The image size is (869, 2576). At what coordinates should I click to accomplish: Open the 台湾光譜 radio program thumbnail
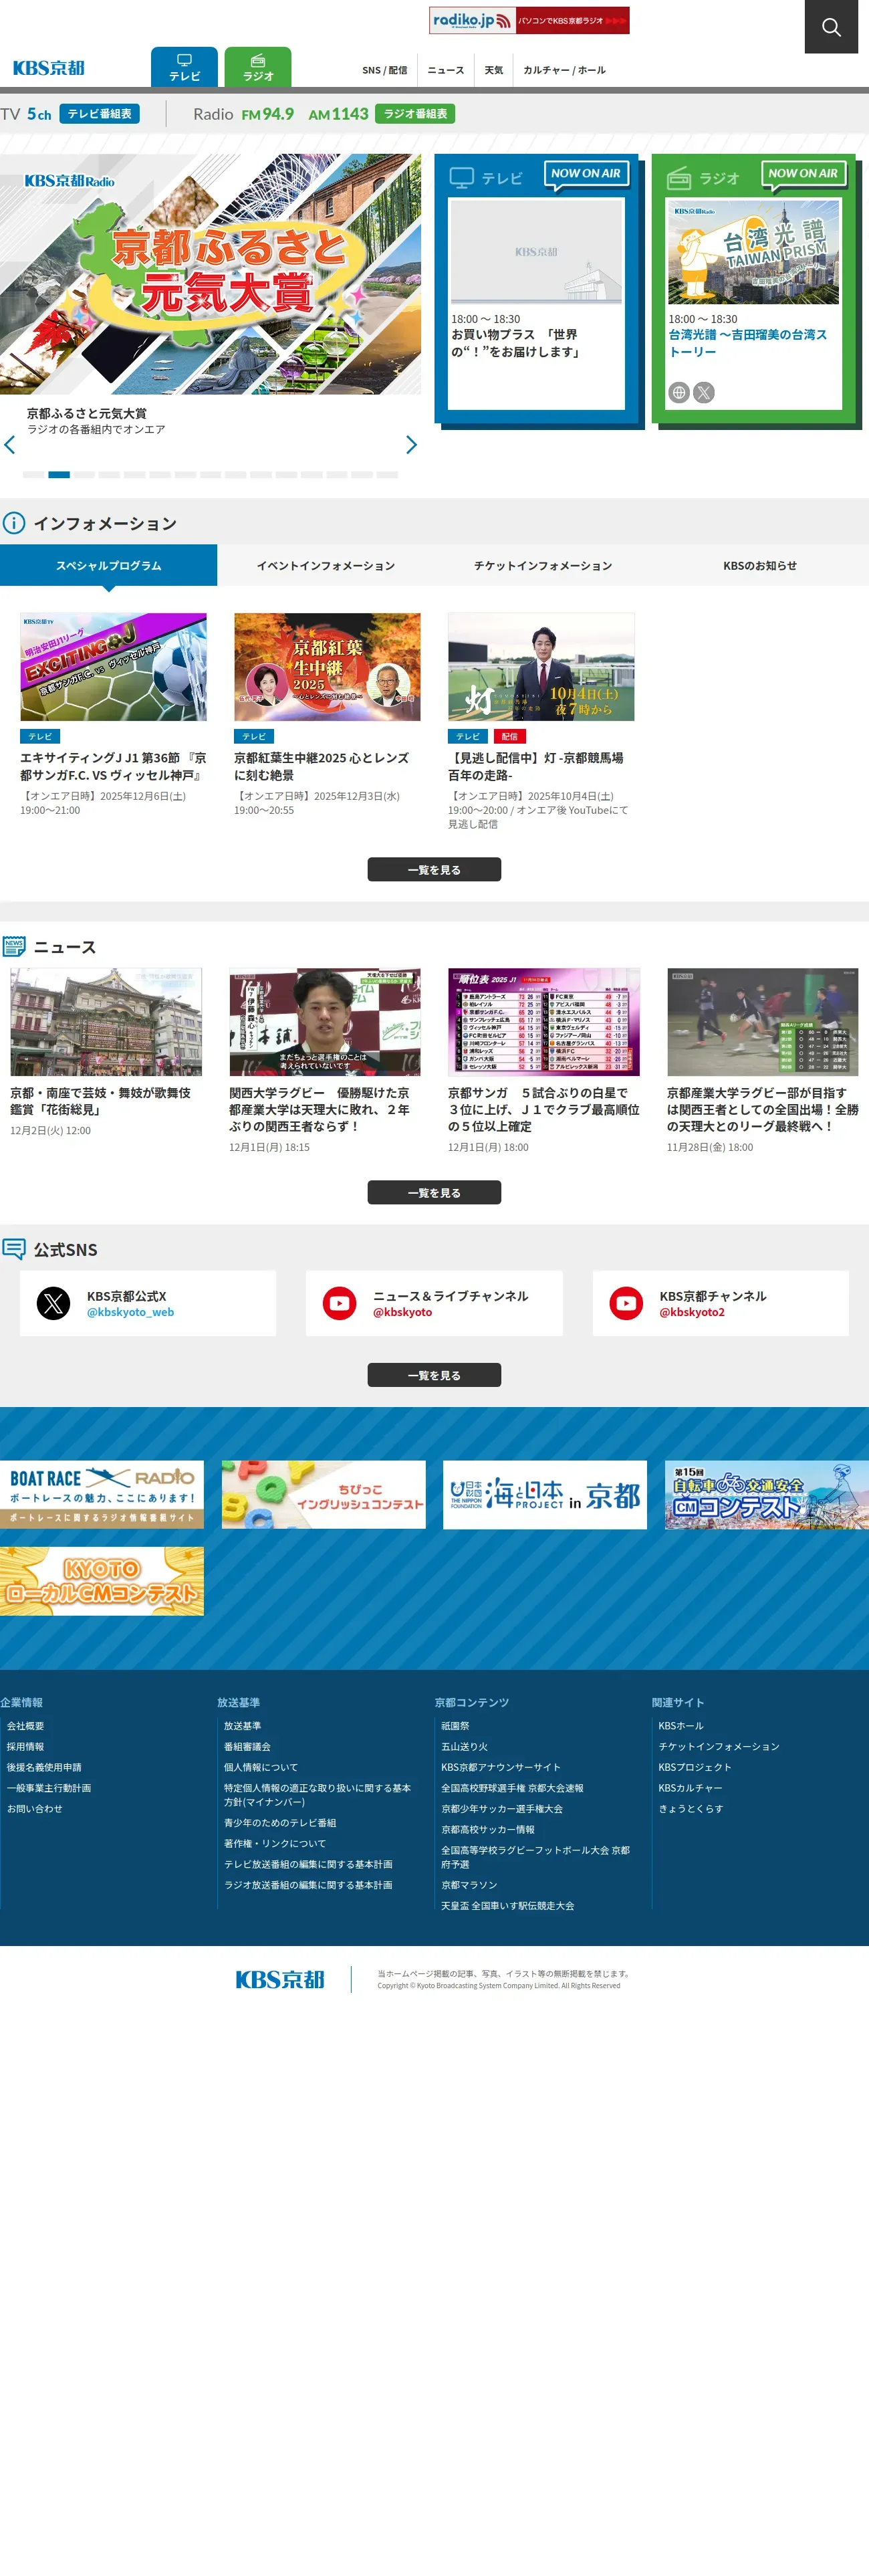tap(754, 252)
